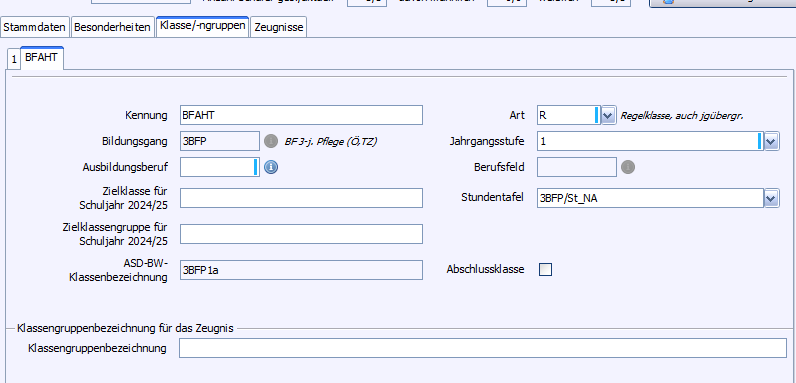This screenshot has height=383, width=796.
Task: Expand the Stundentafel dropdown
Action: click(772, 198)
